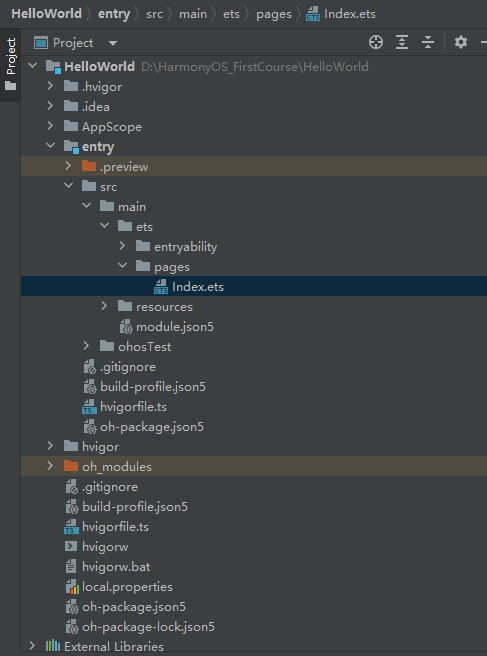Expand the resources folder
Screen dimensions: 487x656
coord(104,306)
